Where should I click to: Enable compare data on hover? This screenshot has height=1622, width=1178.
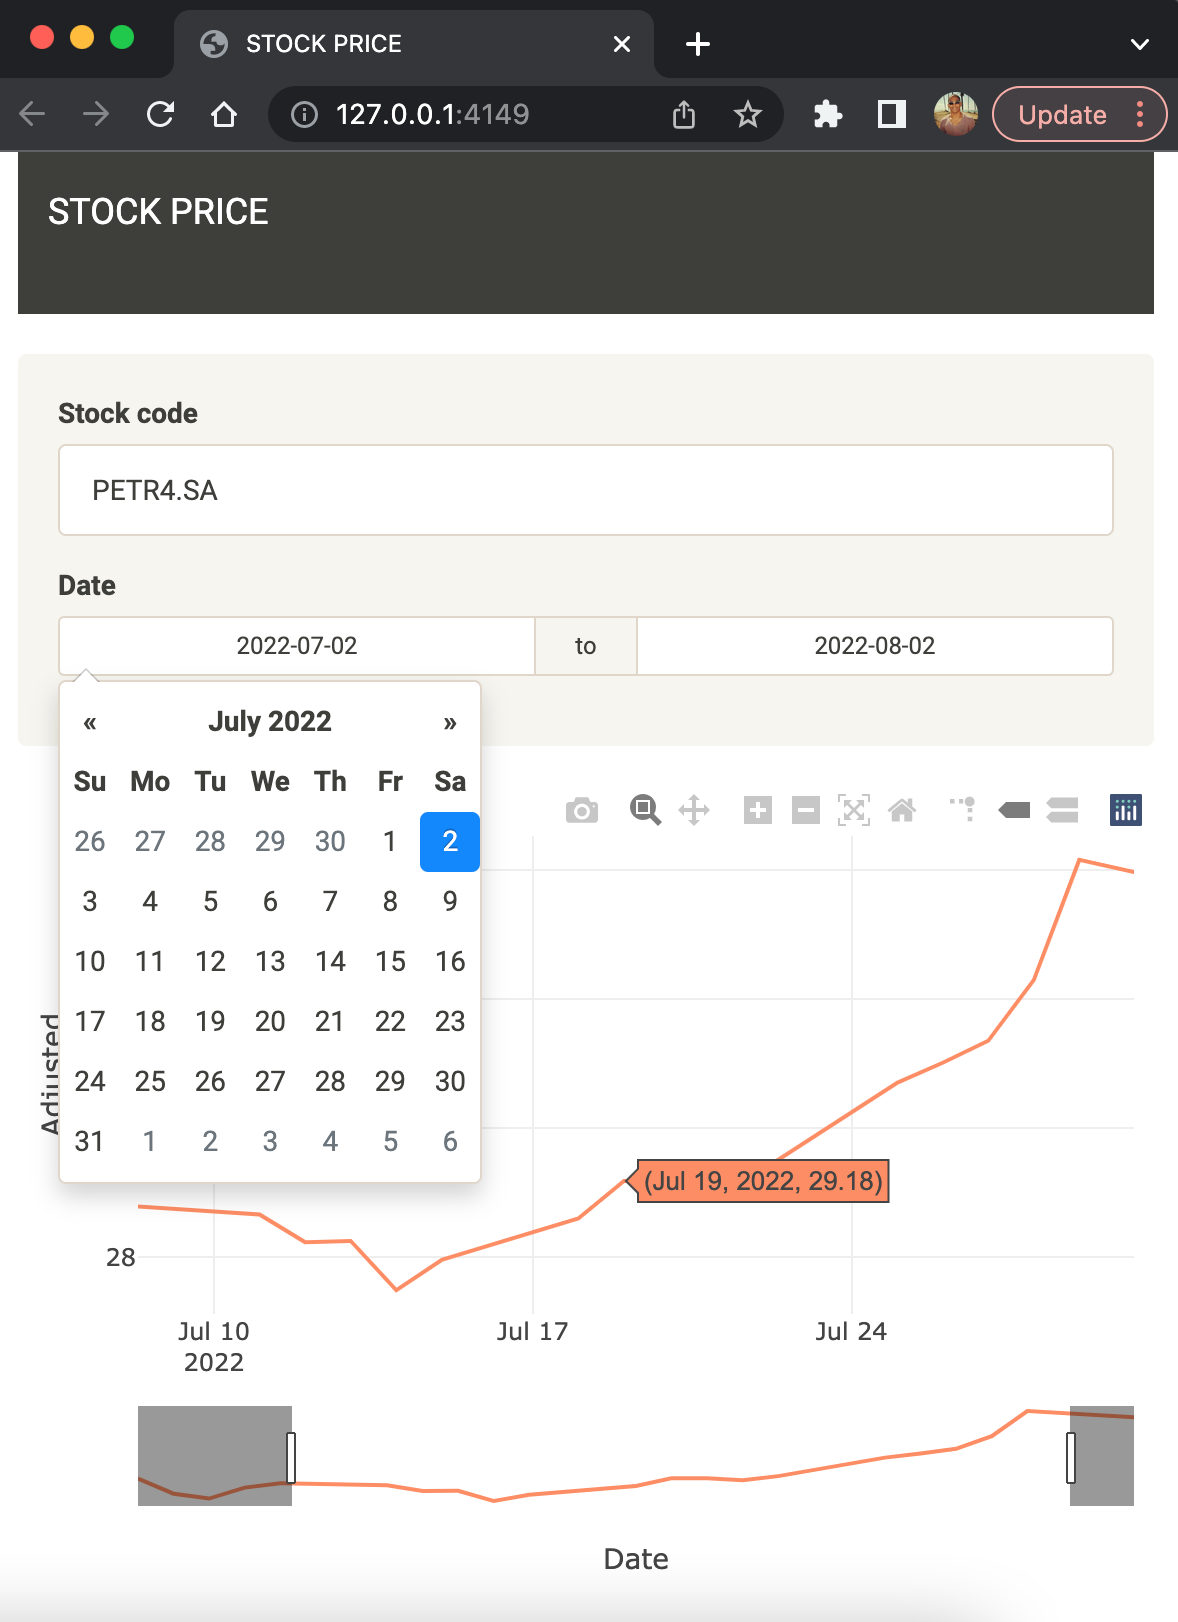[x=1062, y=810]
